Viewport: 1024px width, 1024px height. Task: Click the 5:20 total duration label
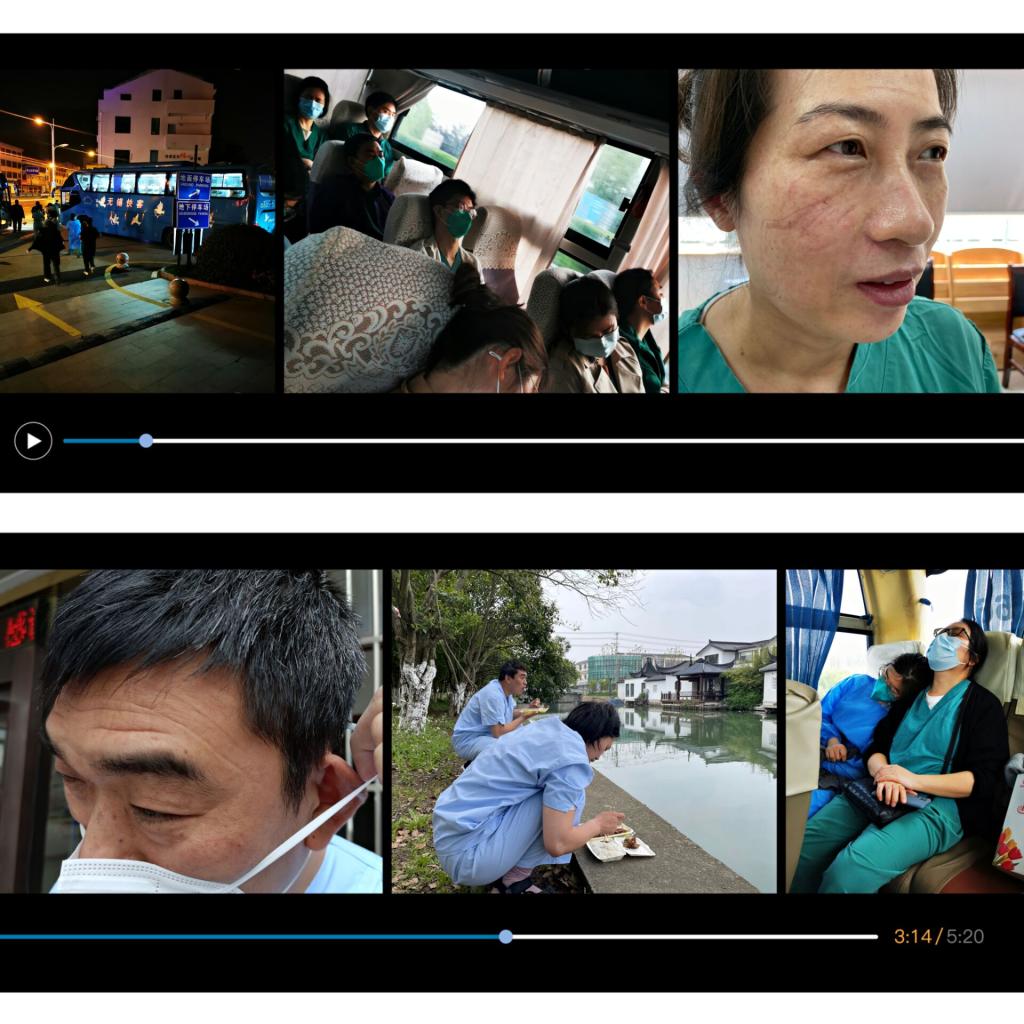click(x=965, y=936)
